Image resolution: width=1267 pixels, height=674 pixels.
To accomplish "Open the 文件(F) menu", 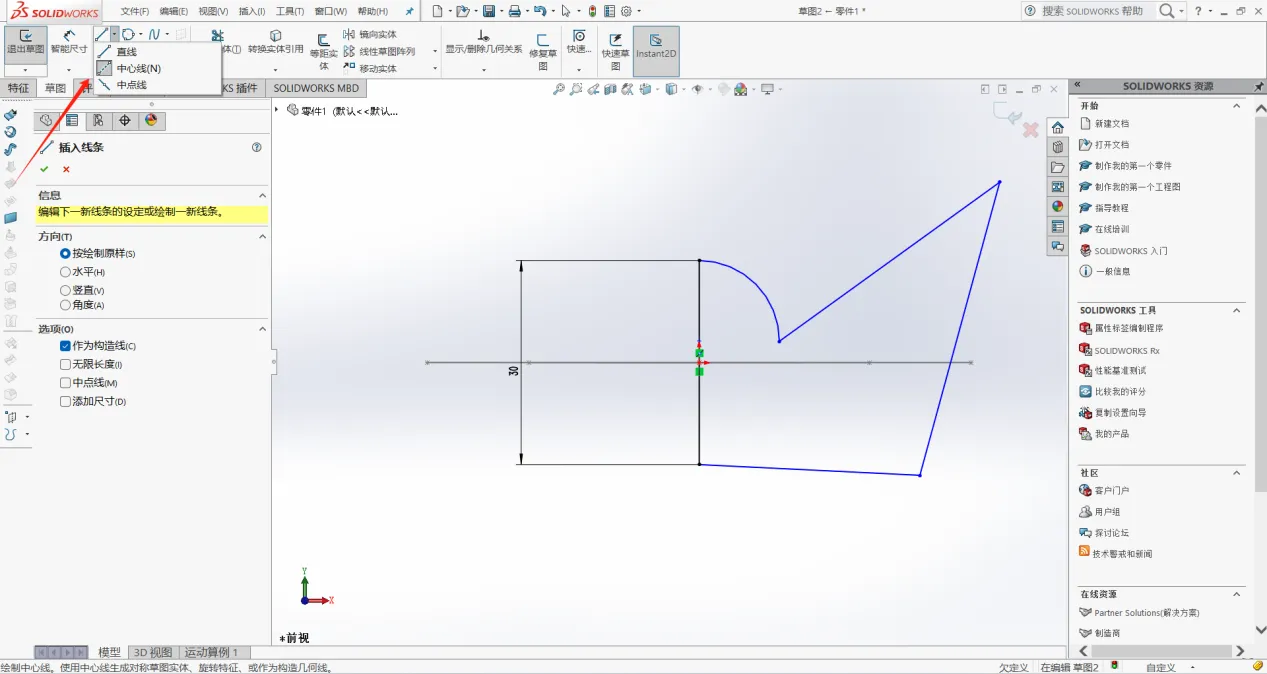I will click(135, 11).
